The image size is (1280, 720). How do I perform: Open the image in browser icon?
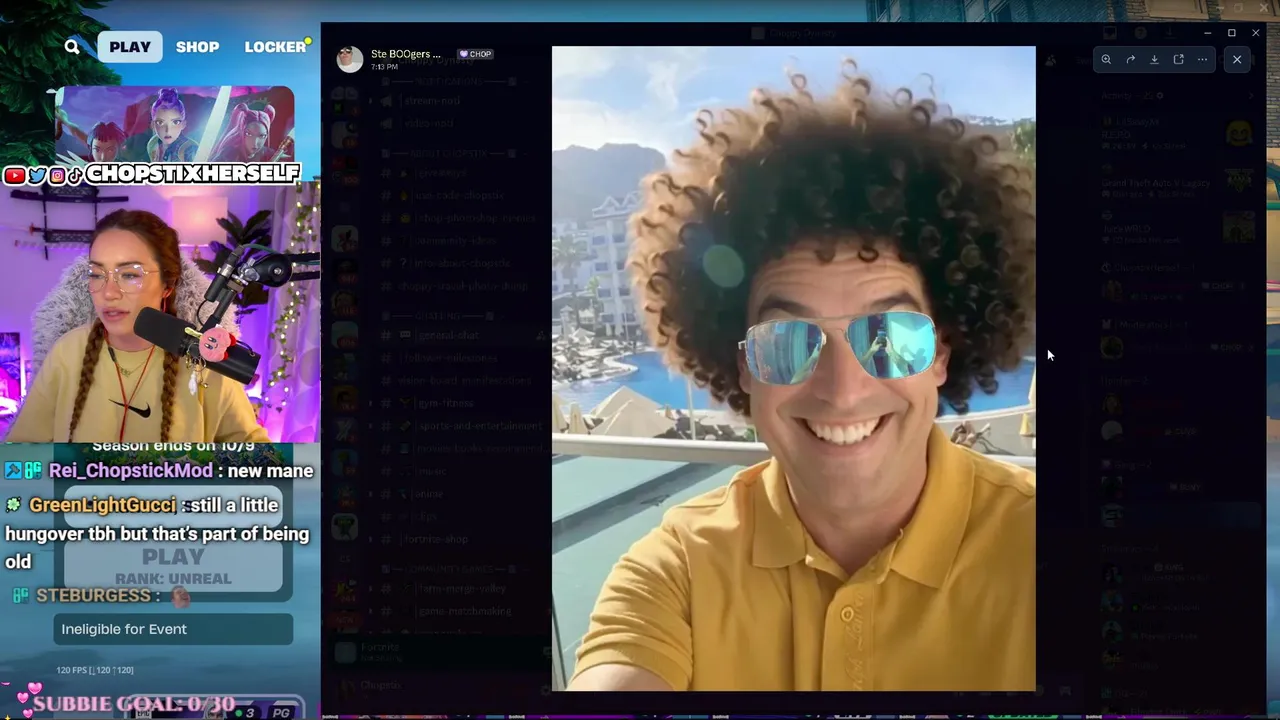1178,60
